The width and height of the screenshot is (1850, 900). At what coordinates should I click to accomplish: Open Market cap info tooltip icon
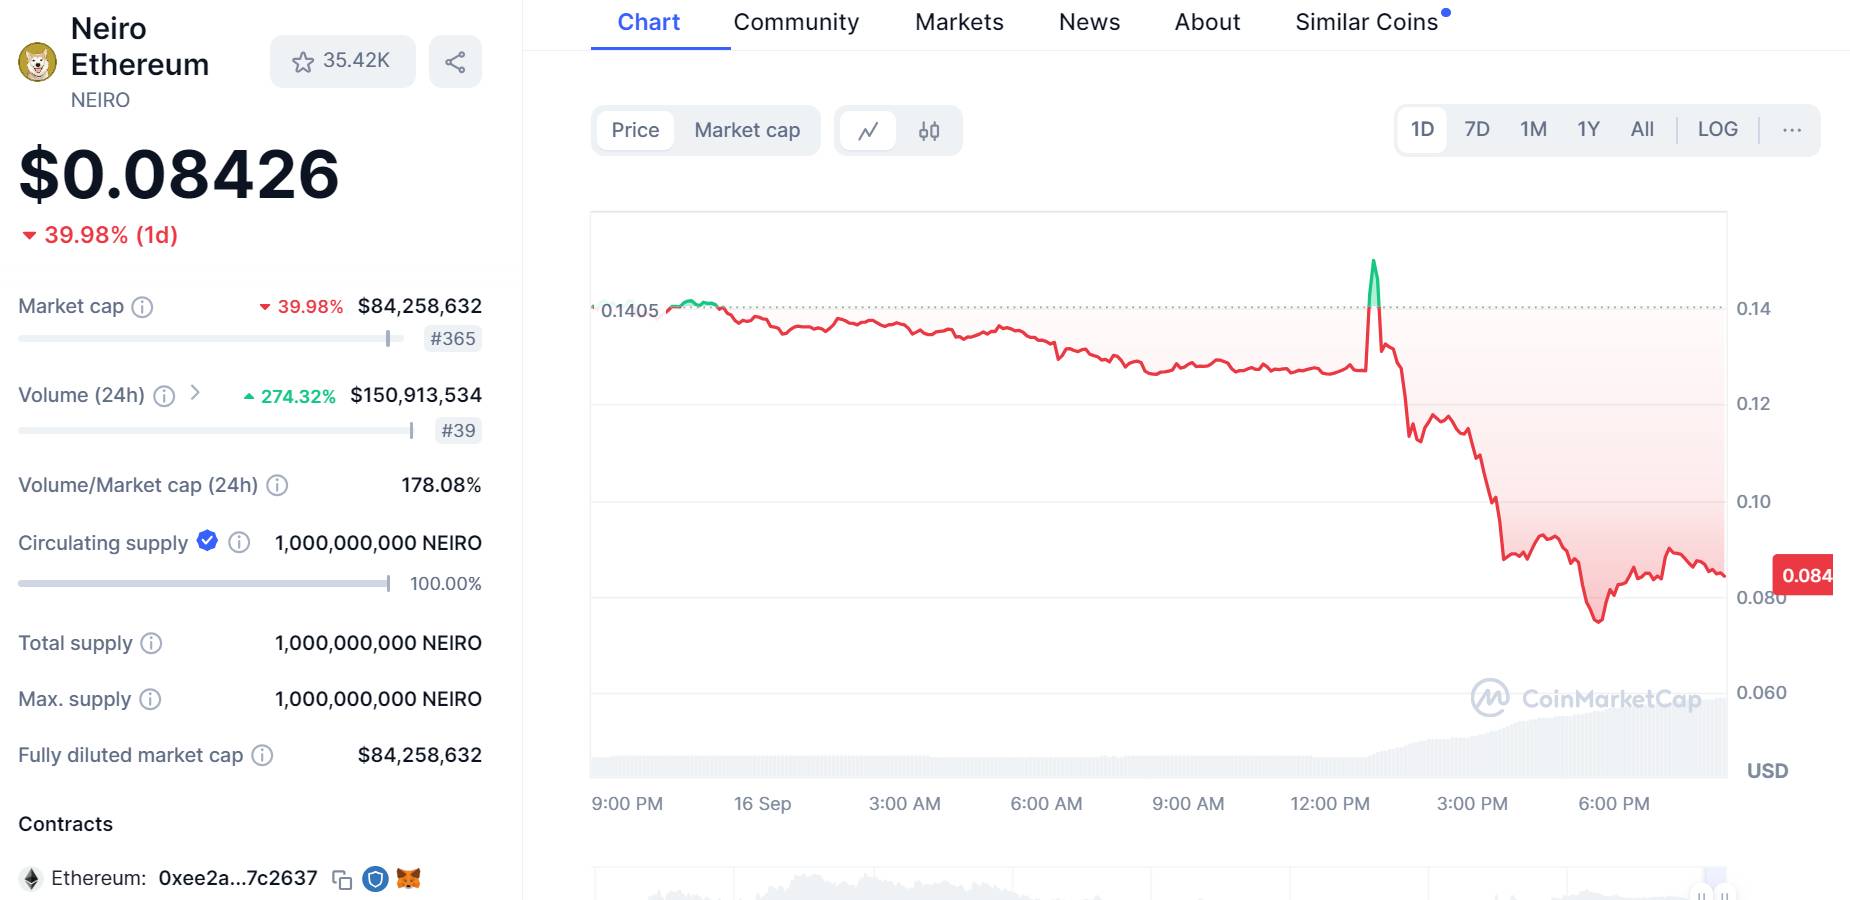point(143,307)
